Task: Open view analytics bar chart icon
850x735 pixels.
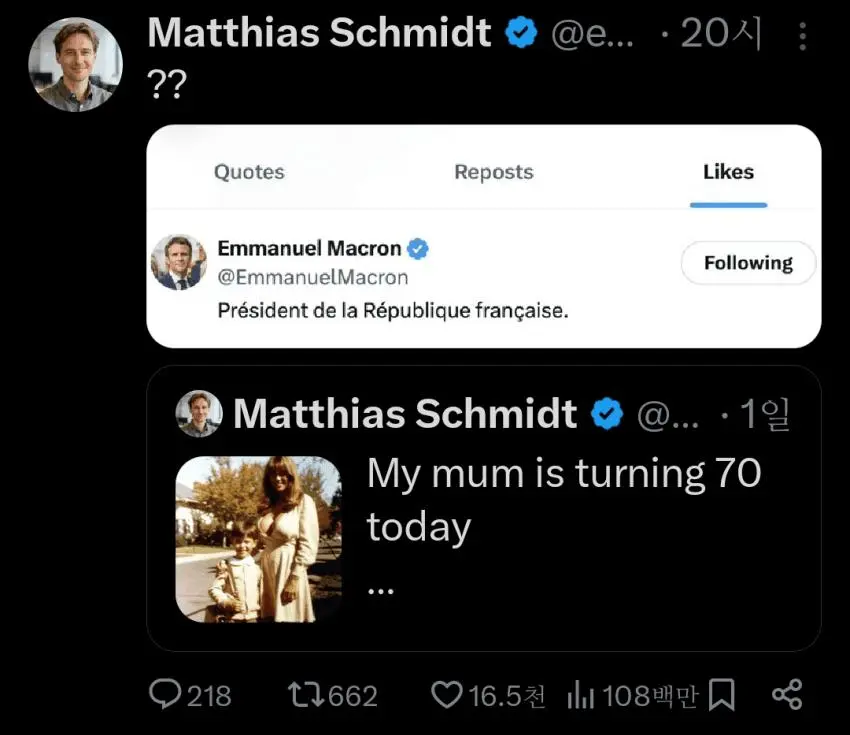Action: coord(582,695)
